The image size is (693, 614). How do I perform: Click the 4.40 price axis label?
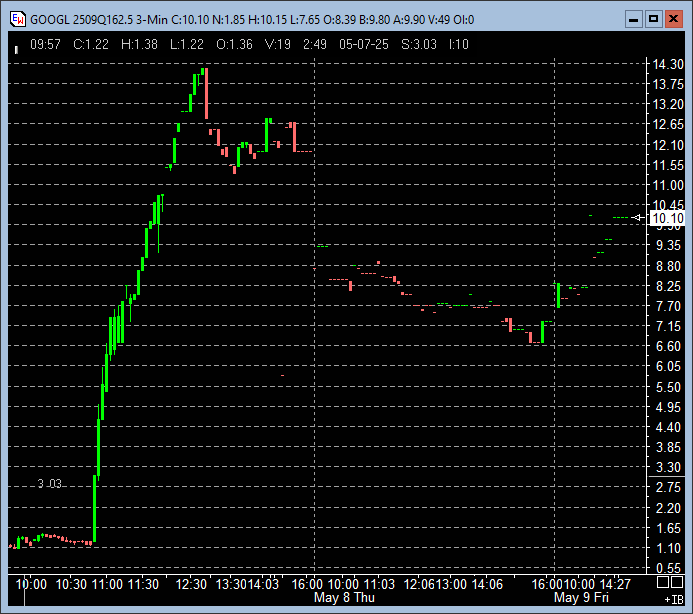point(668,427)
